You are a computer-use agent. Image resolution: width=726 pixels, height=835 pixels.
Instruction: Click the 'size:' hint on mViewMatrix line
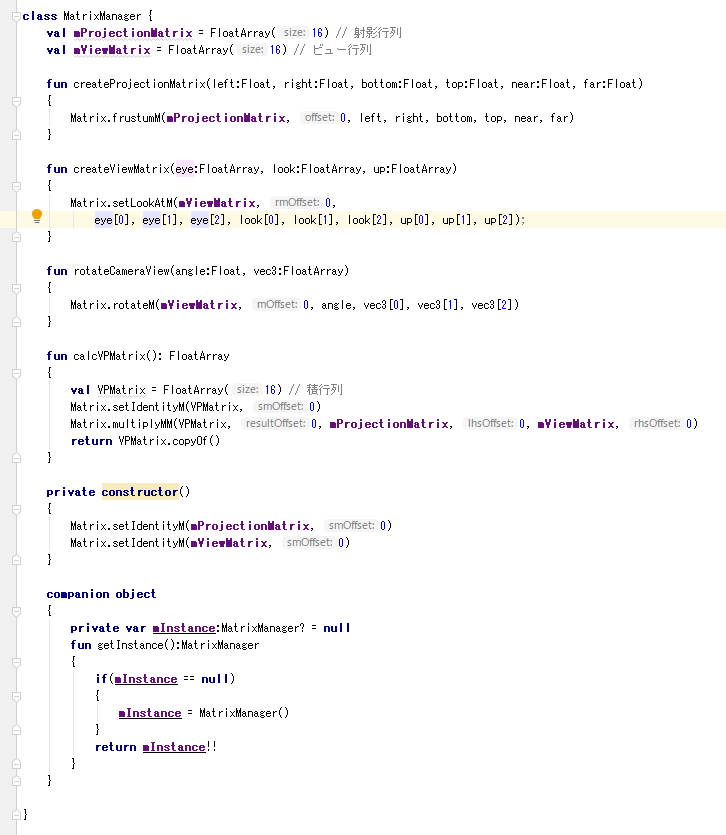point(252,50)
